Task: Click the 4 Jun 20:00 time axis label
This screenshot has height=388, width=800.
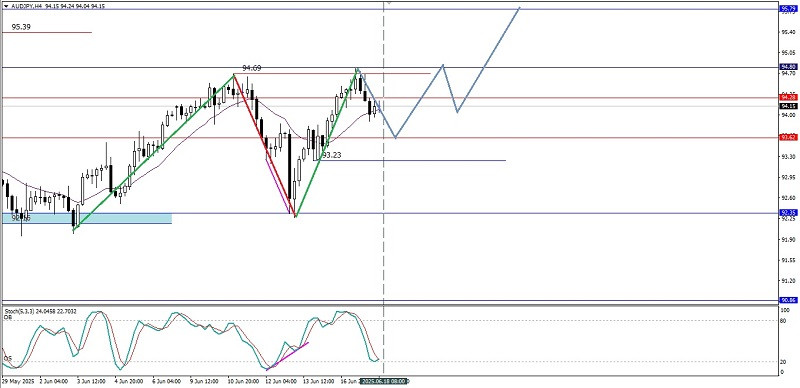Action: 130,381
